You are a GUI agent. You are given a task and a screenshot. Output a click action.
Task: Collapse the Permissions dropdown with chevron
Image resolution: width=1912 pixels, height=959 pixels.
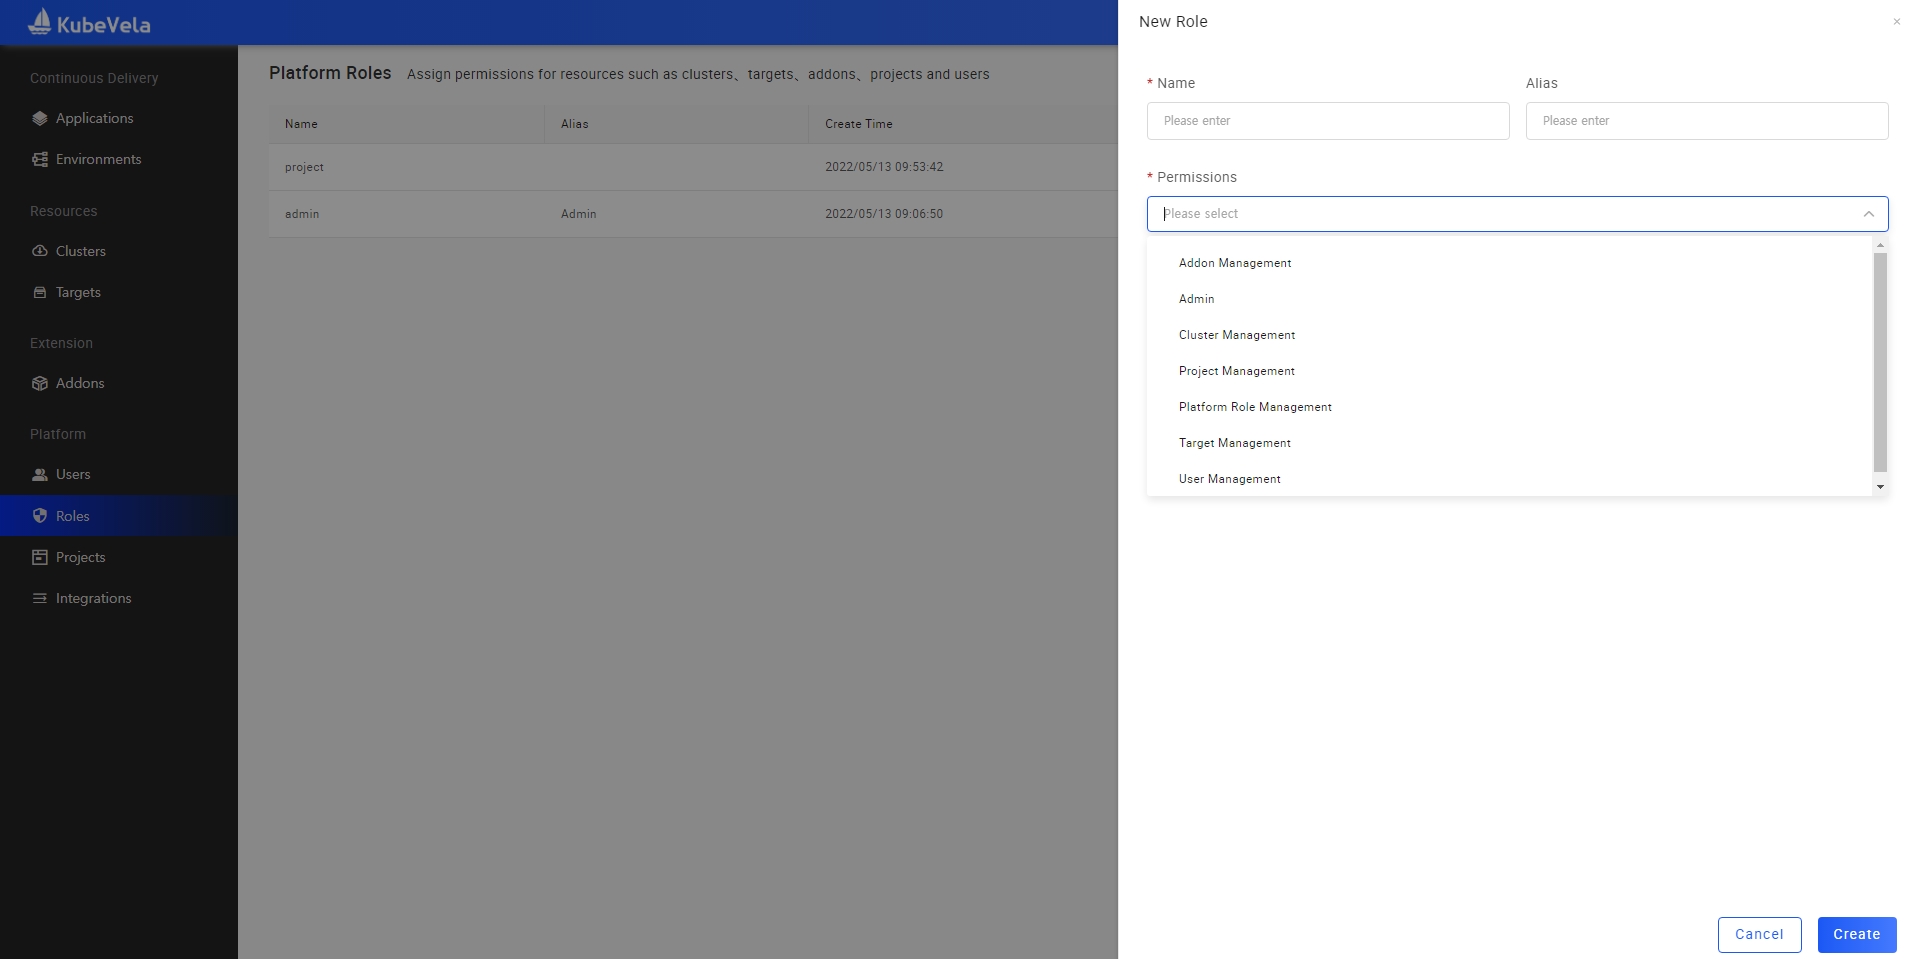1868,214
